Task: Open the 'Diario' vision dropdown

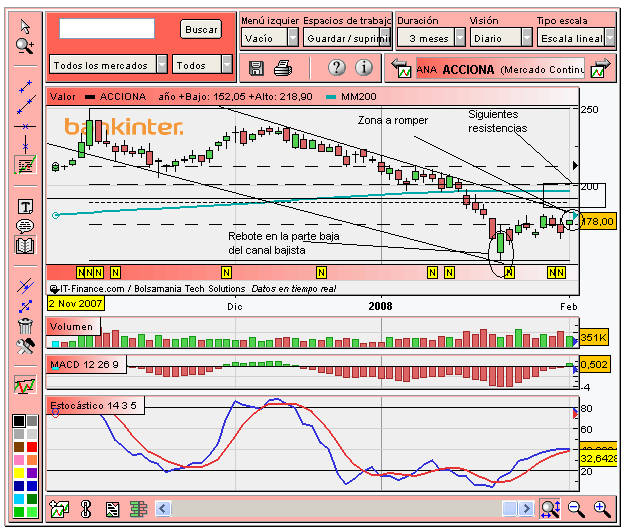Action: tap(501, 38)
